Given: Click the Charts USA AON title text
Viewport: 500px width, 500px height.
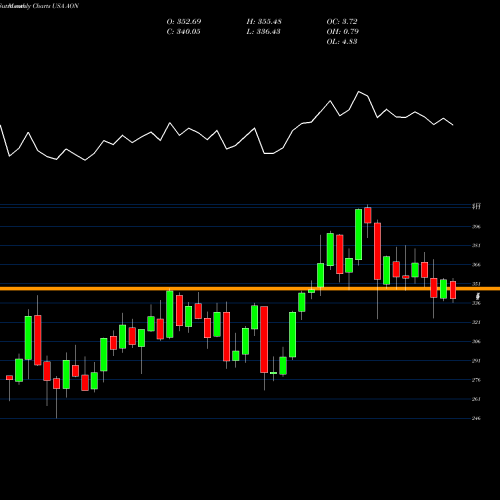Looking at the screenshot, I should pos(56,6).
